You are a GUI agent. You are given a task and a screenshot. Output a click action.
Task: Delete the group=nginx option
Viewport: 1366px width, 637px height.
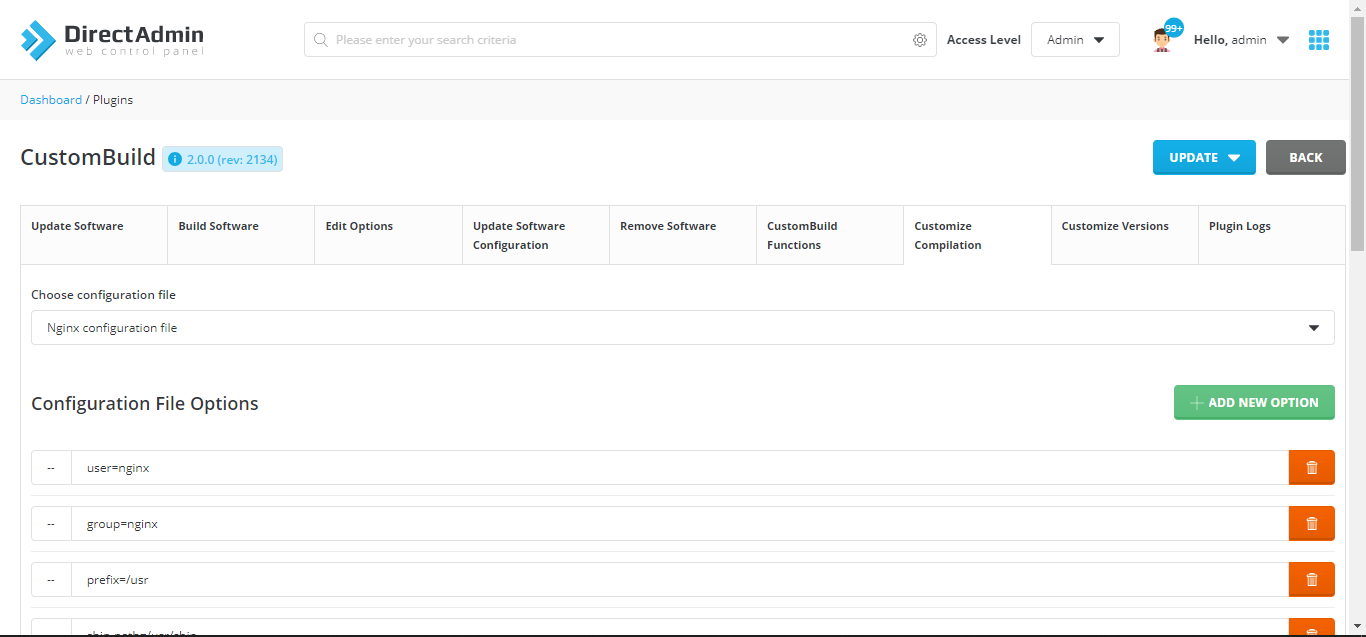pos(1312,523)
